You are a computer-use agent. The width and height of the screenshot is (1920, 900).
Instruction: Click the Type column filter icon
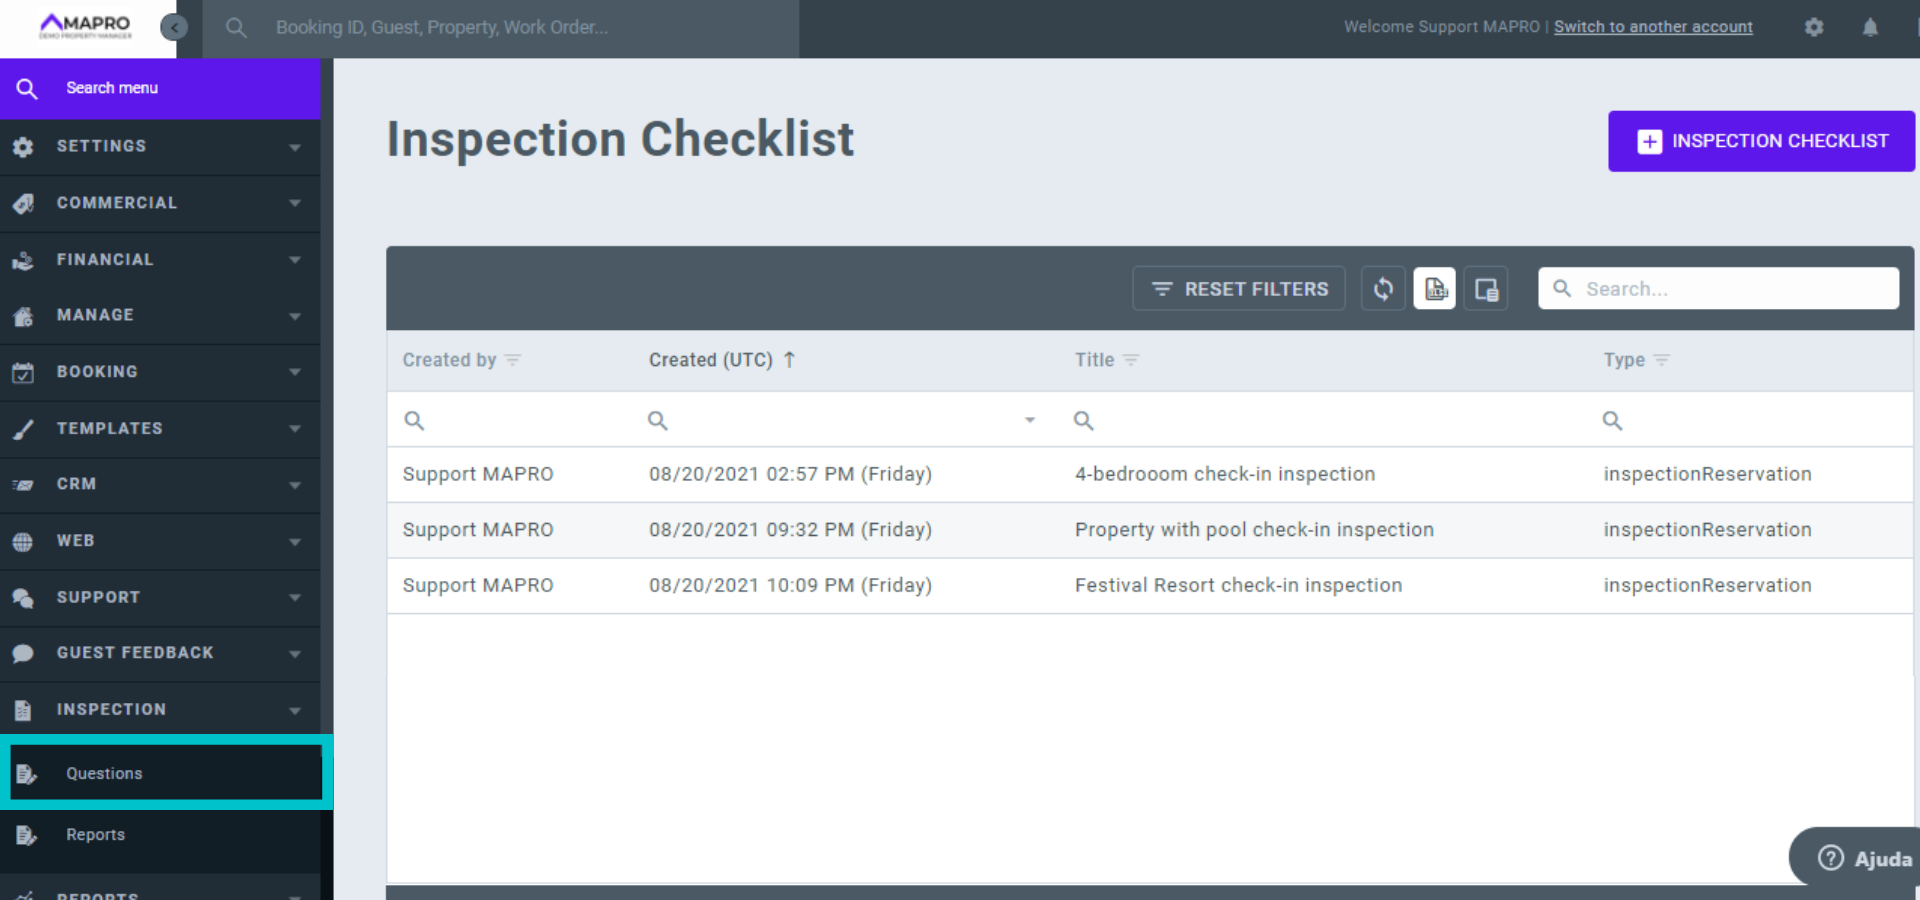[x=1662, y=360]
